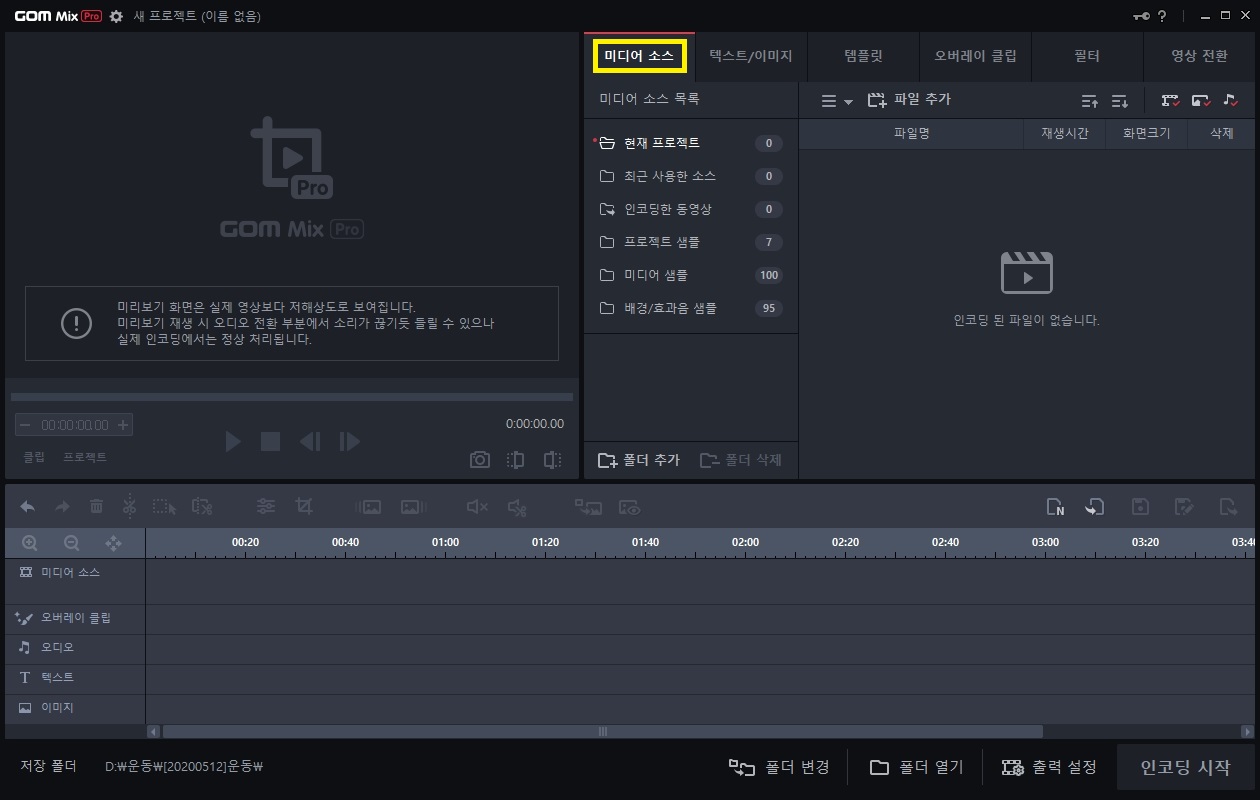Start encoding with 인코딩 시작
The width and height of the screenshot is (1260, 800).
[x=1185, y=768]
